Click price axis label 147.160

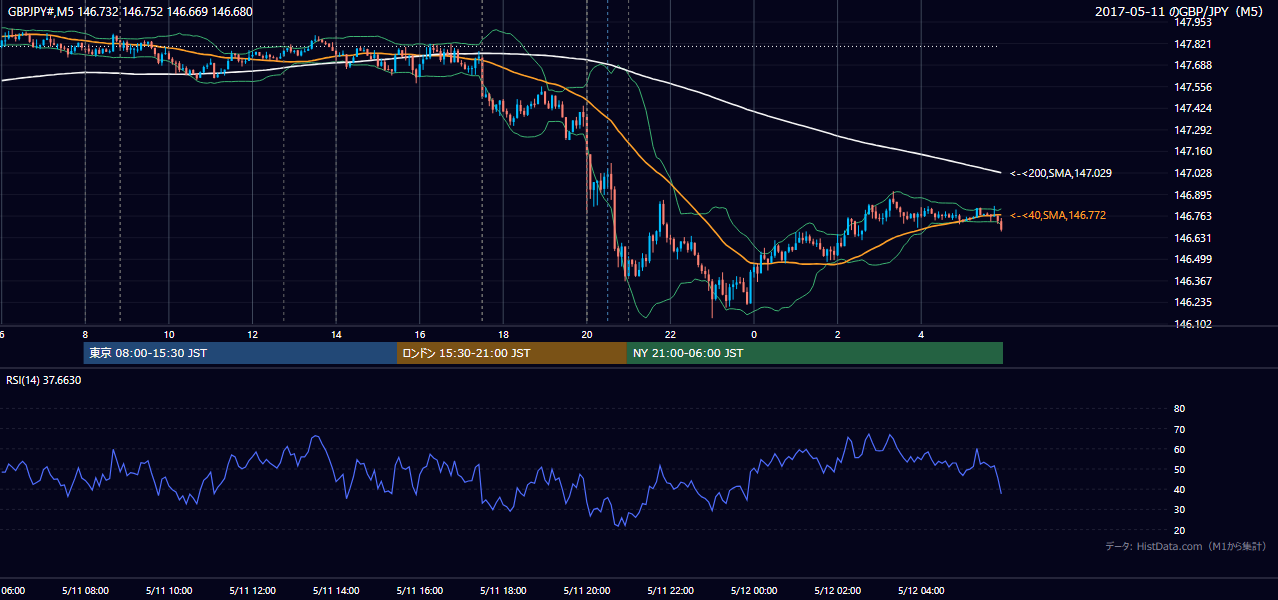pos(1193,151)
